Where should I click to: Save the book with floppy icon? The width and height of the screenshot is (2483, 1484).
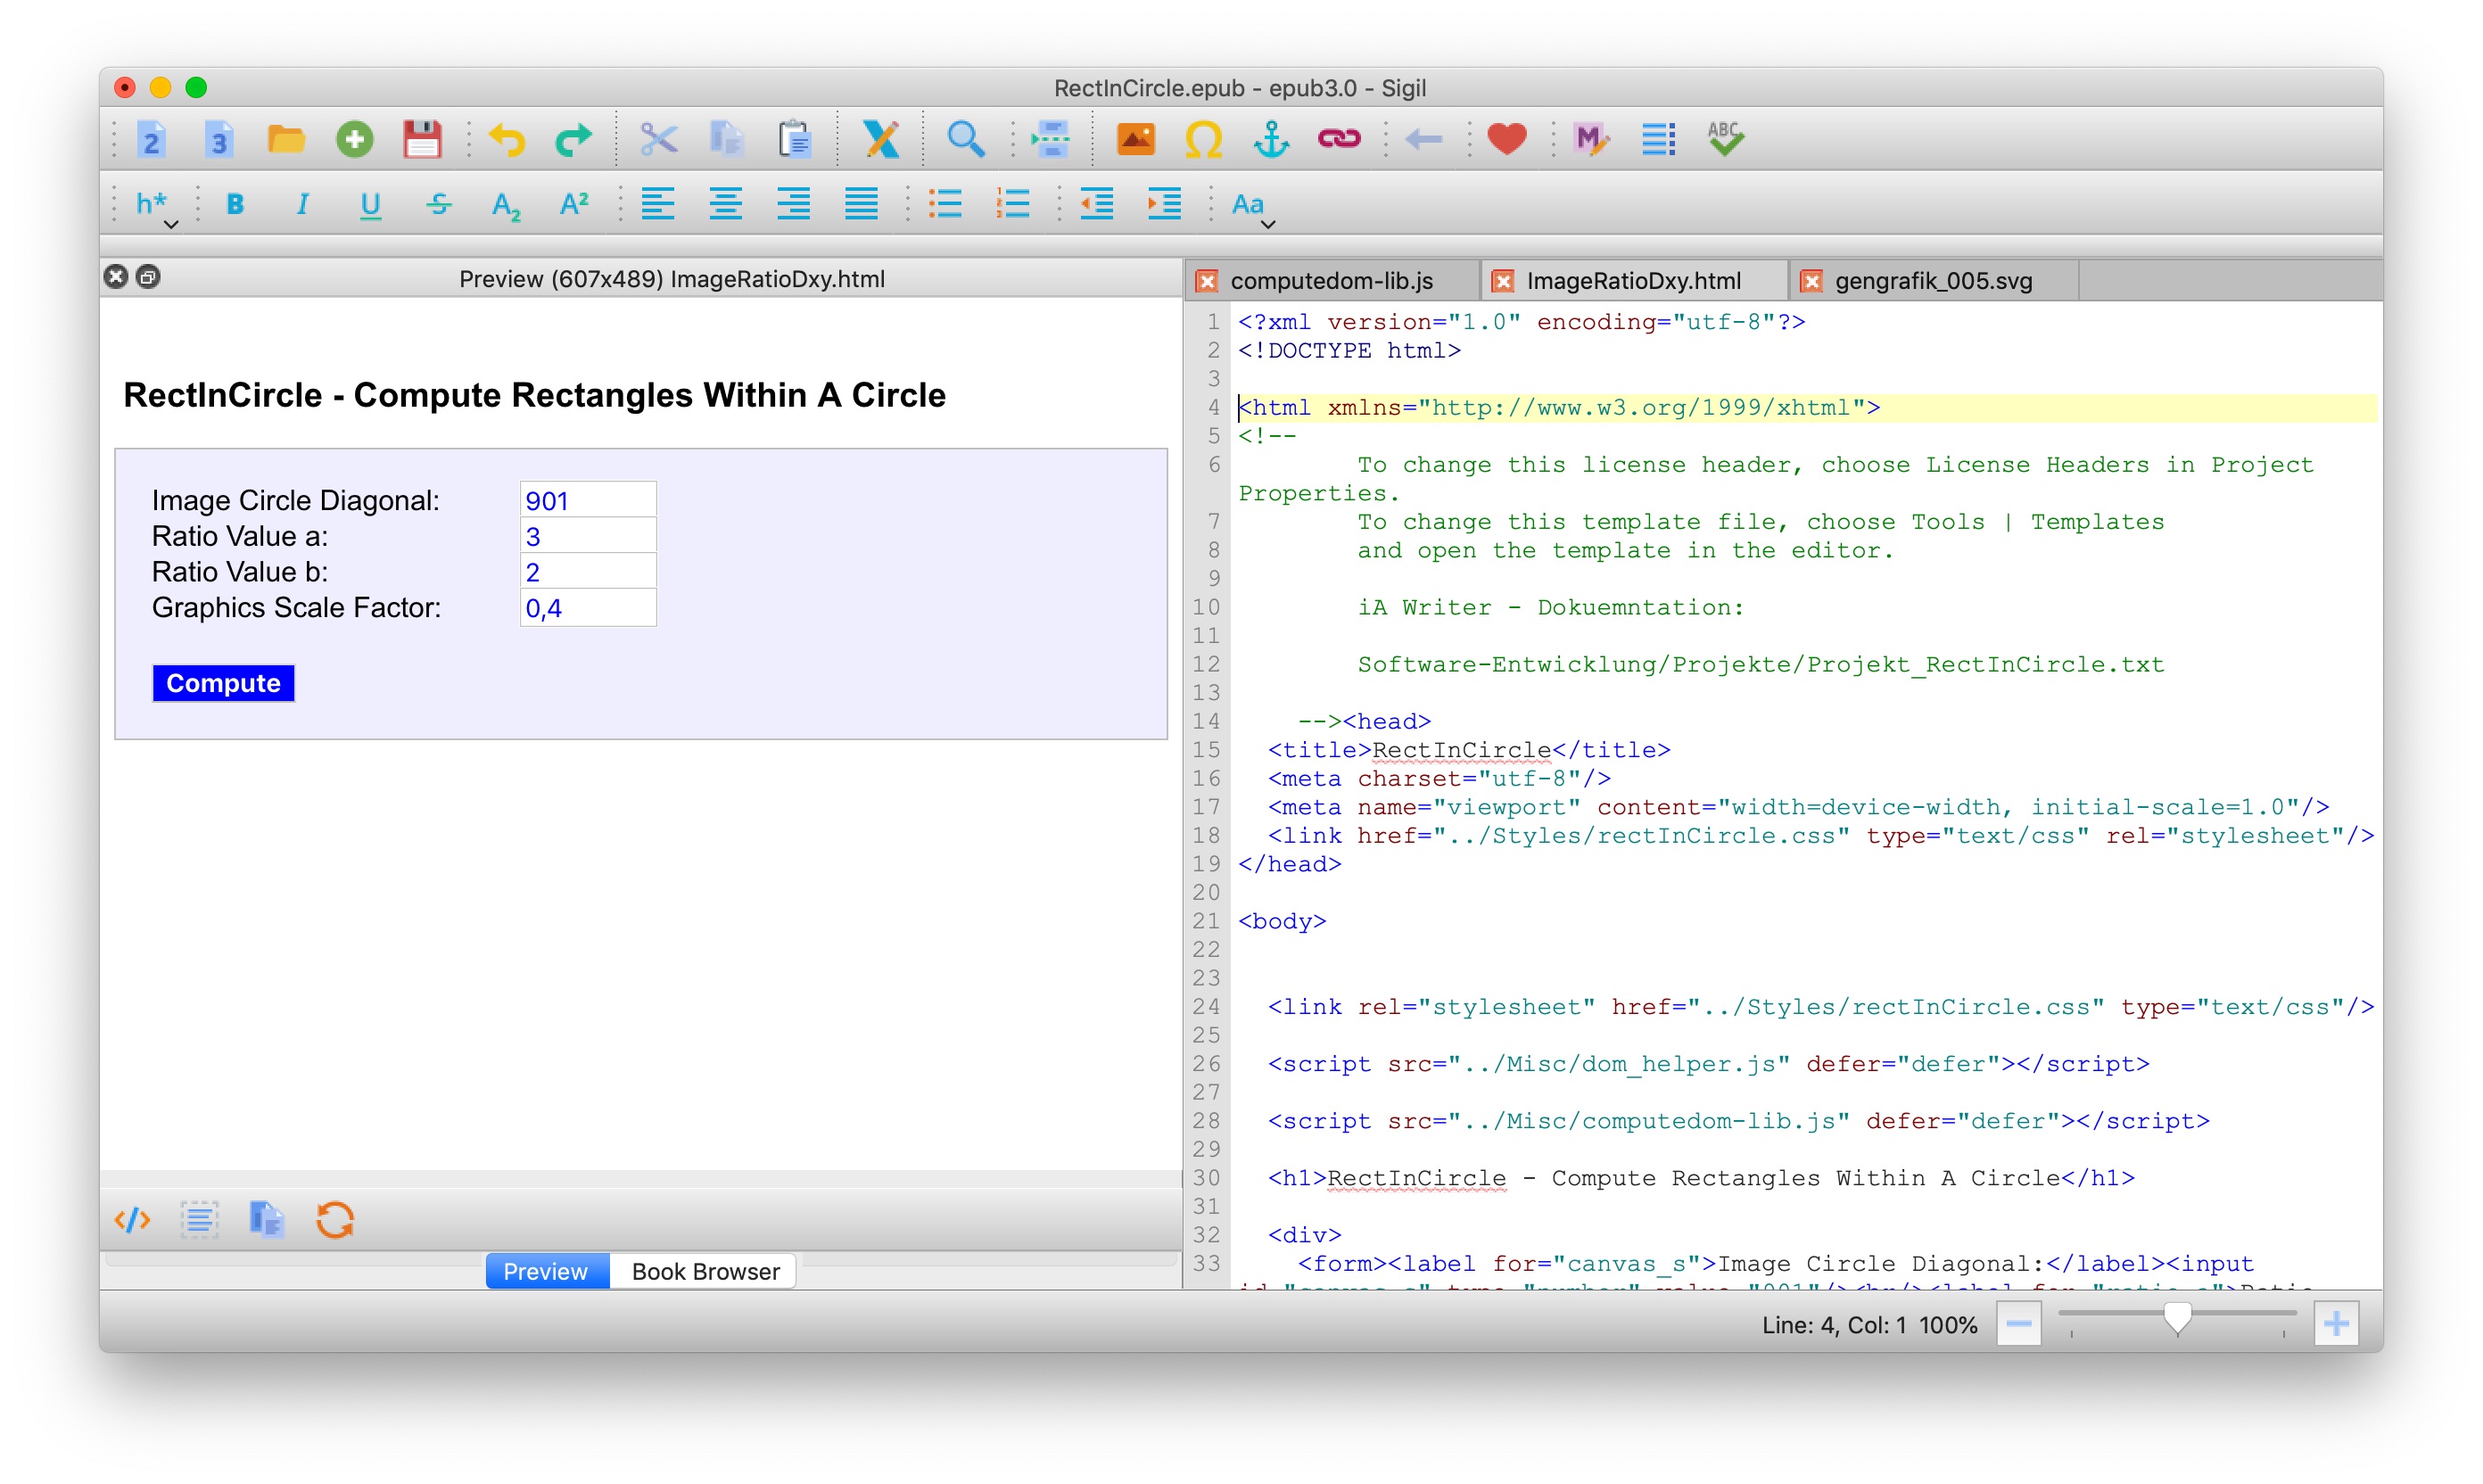pos(422,139)
